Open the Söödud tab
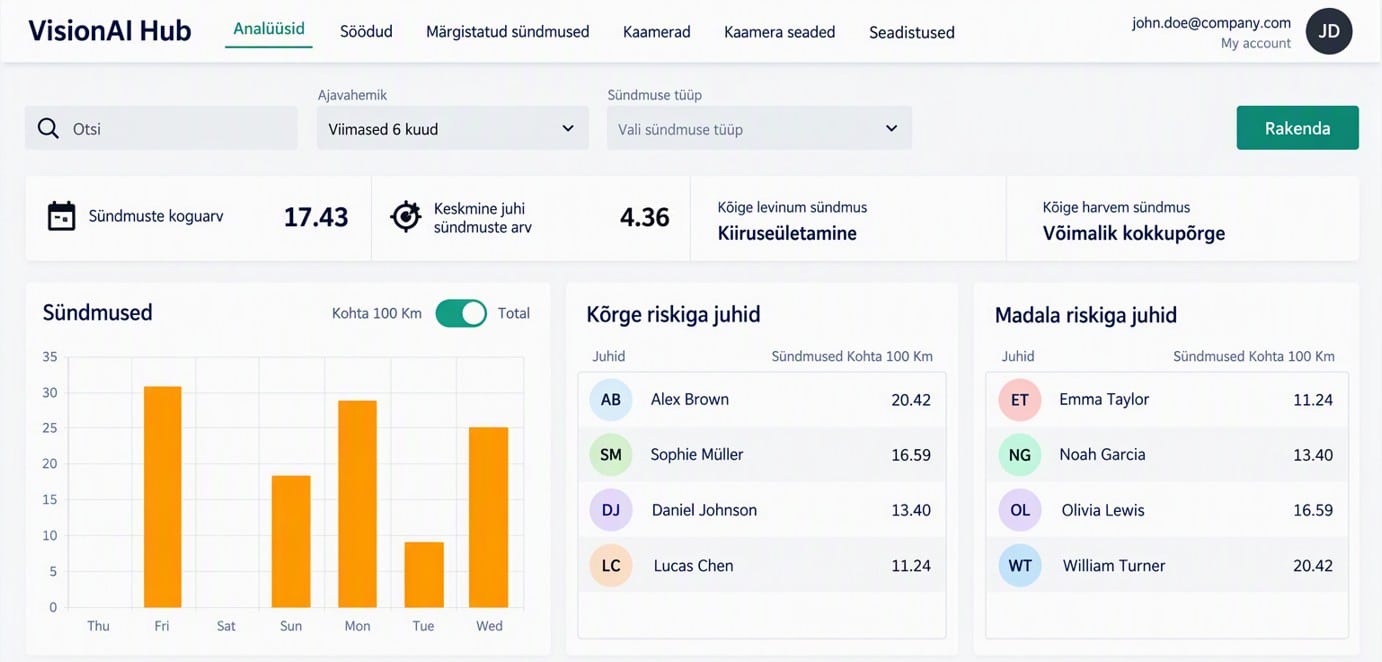The image size is (1382, 662). (x=366, y=32)
